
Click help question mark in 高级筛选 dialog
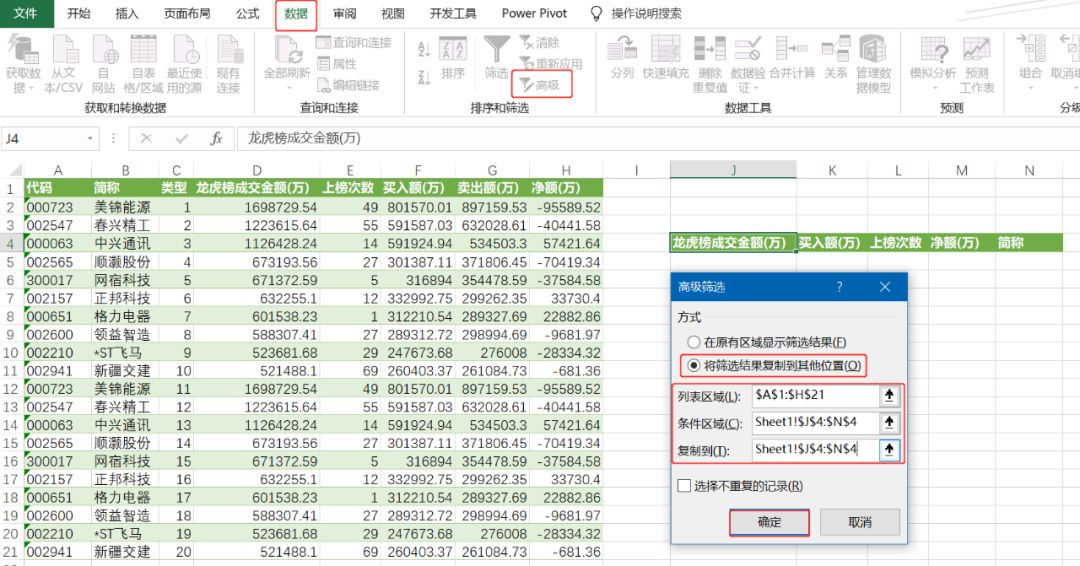(x=840, y=287)
